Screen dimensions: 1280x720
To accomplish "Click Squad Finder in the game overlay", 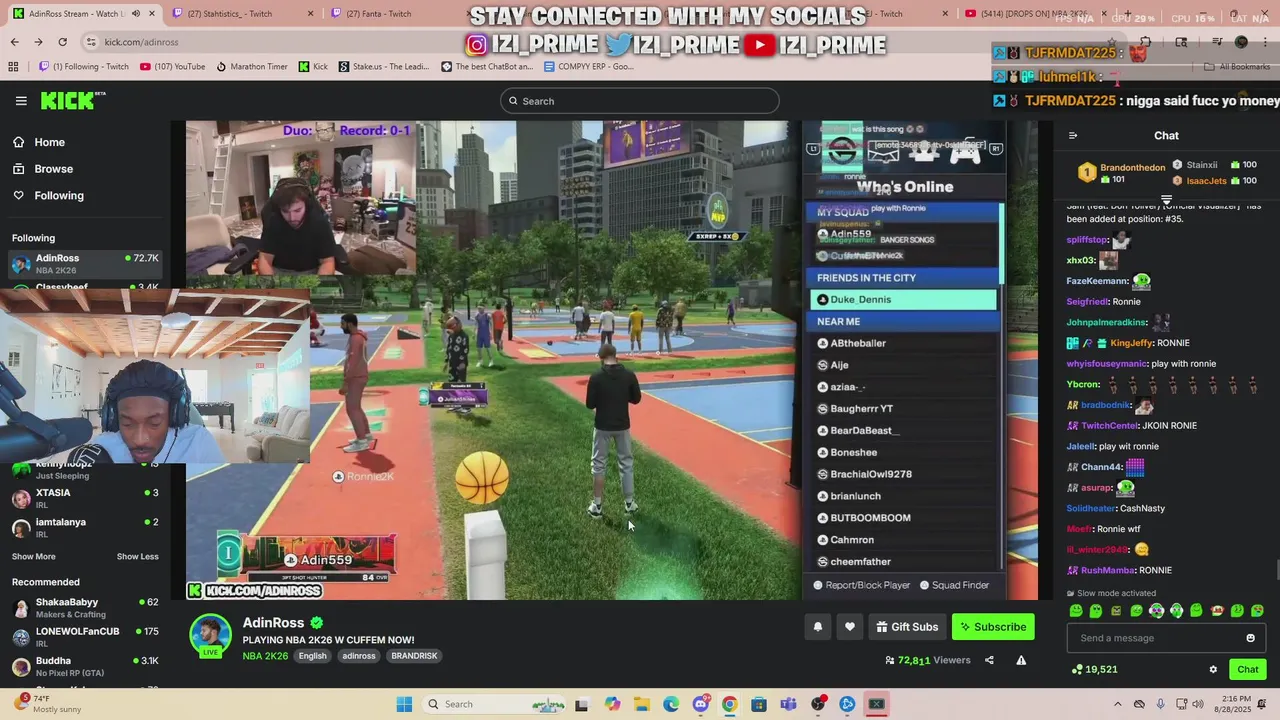I will [x=955, y=585].
